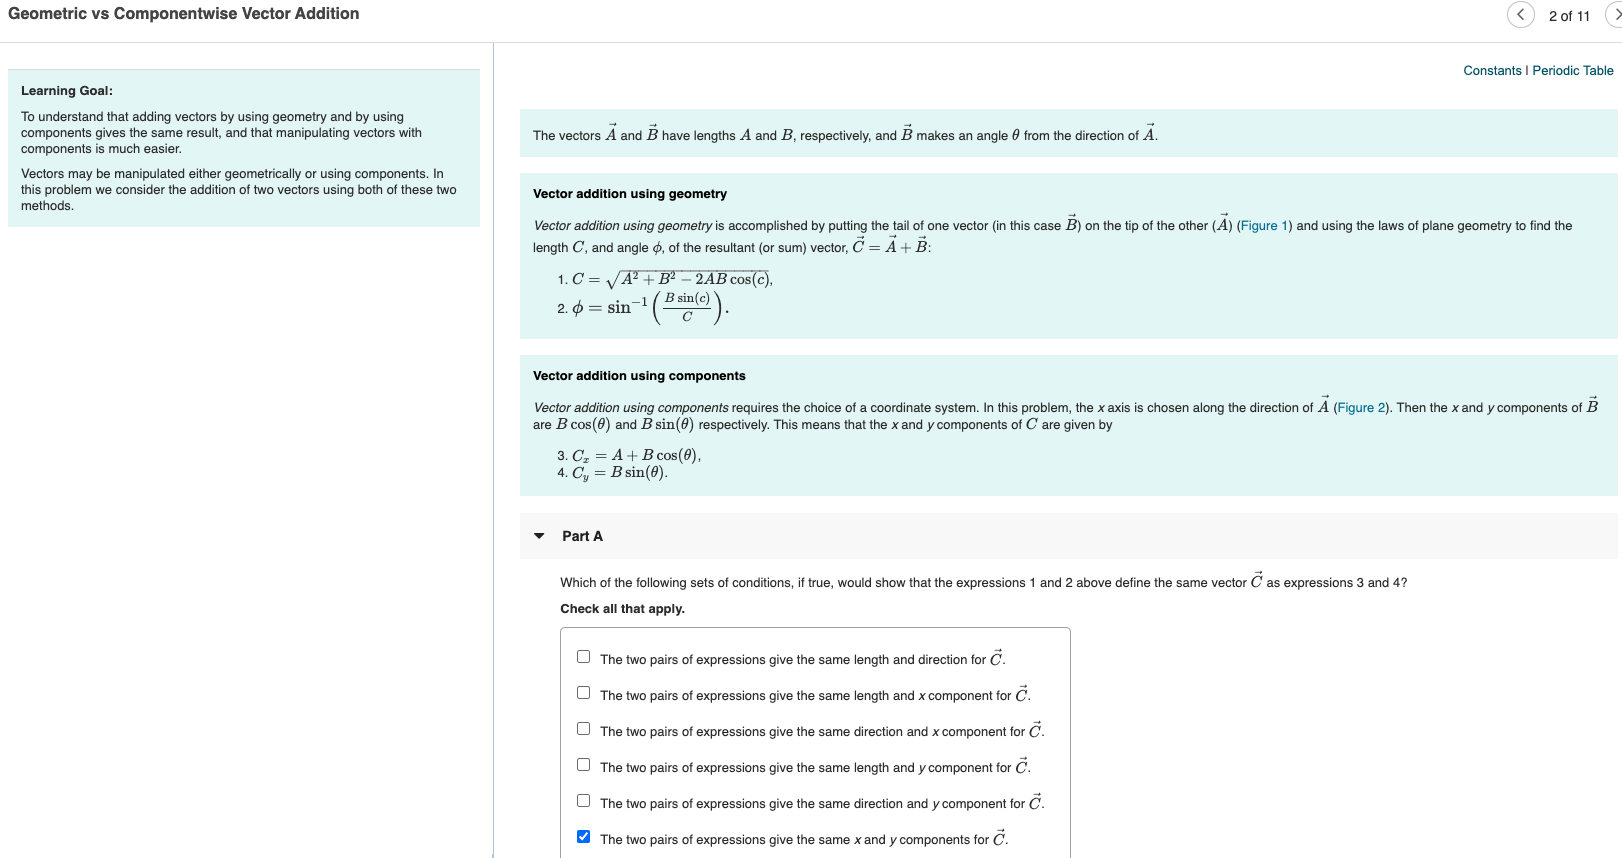This screenshot has width=1622, height=858.
Task: Open Figure 2 in the components section
Action: tap(1360, 407)
